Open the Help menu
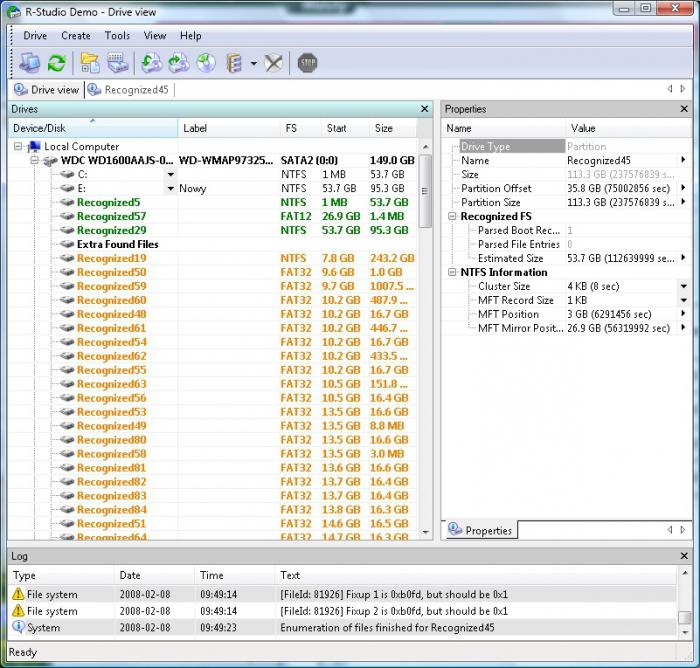The height and width of the screenshot is (668, 700). click(191, 36)
